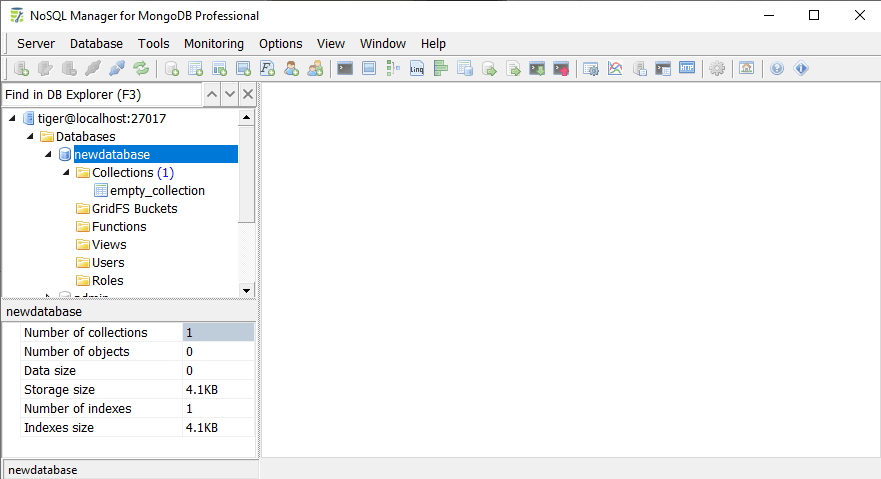This screenshot has width=881, height=479.
Task: Click the performance chart monitoring icon
Action: coord(615,69)
